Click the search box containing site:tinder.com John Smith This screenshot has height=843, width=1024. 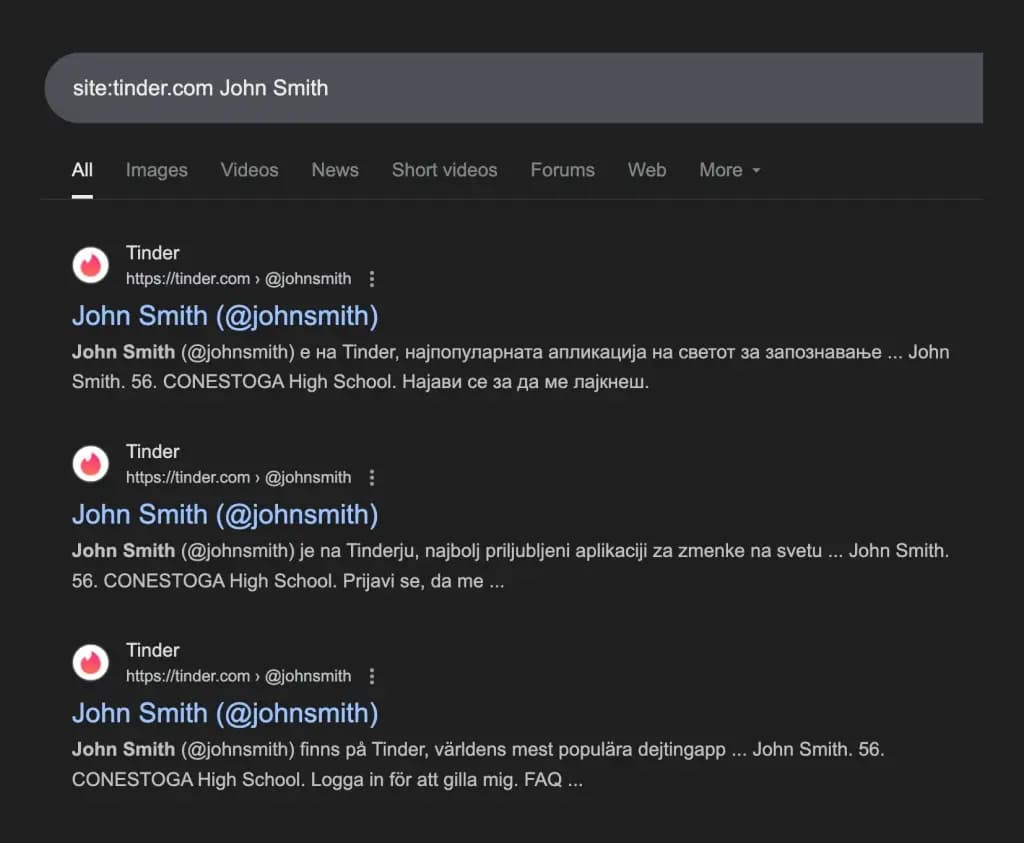point(513,88)
